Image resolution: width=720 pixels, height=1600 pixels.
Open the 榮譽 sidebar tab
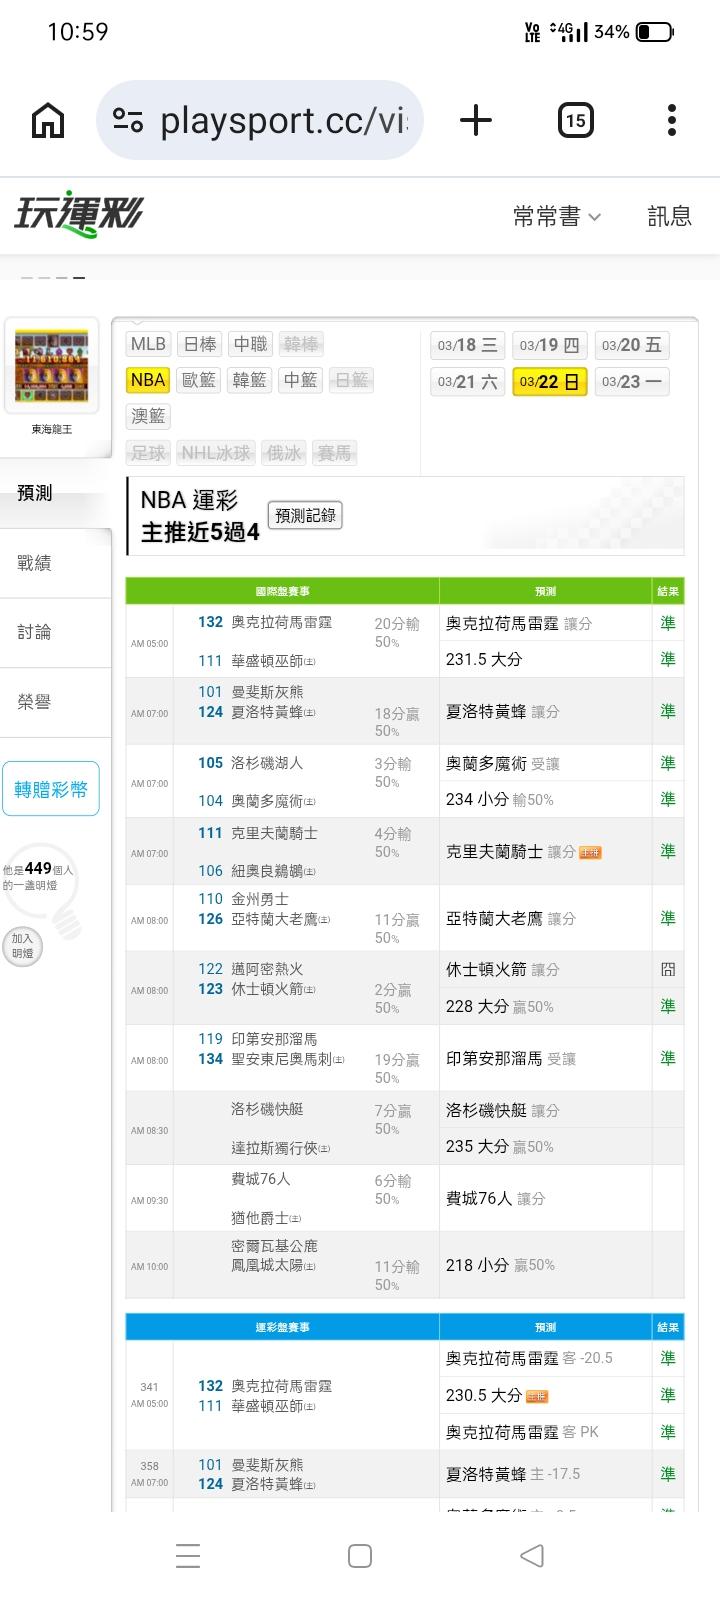pyautogui.click(x=55, y=702)
